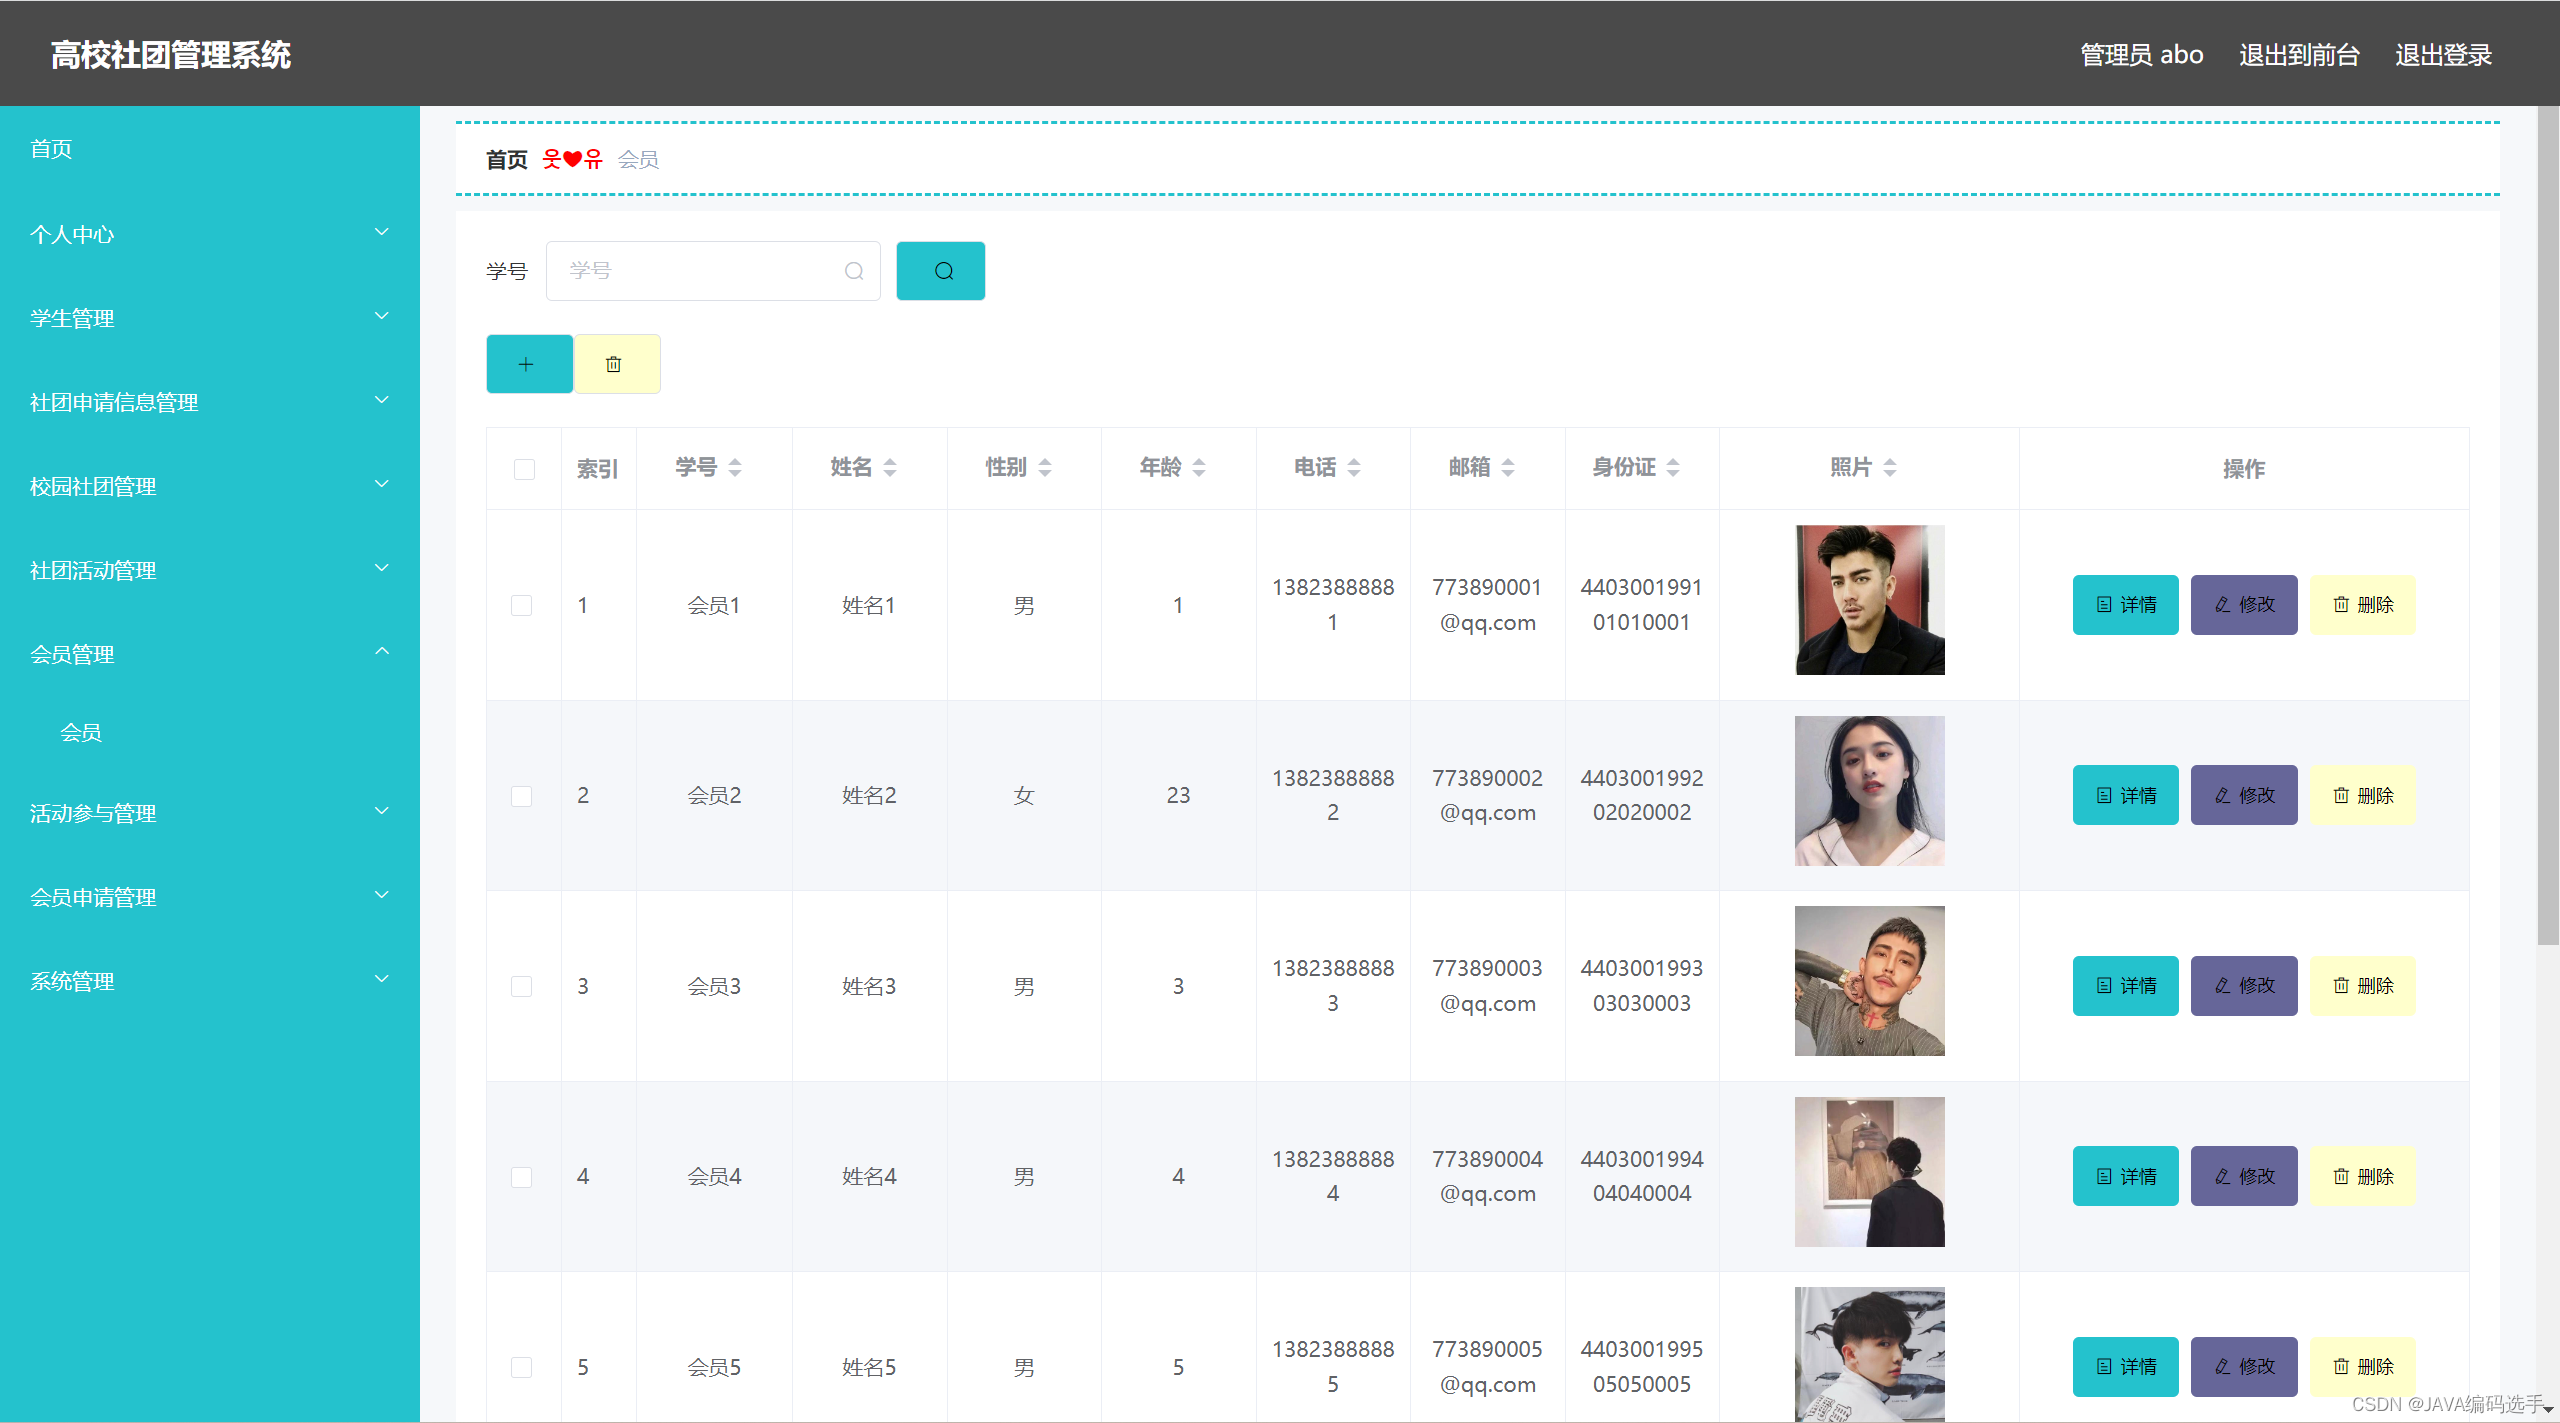Image resolution: width=2560 pixels, height=1423 pixels.
Task: Click 删除 button for 会员3 row
Action: (x=2362, y=985)
